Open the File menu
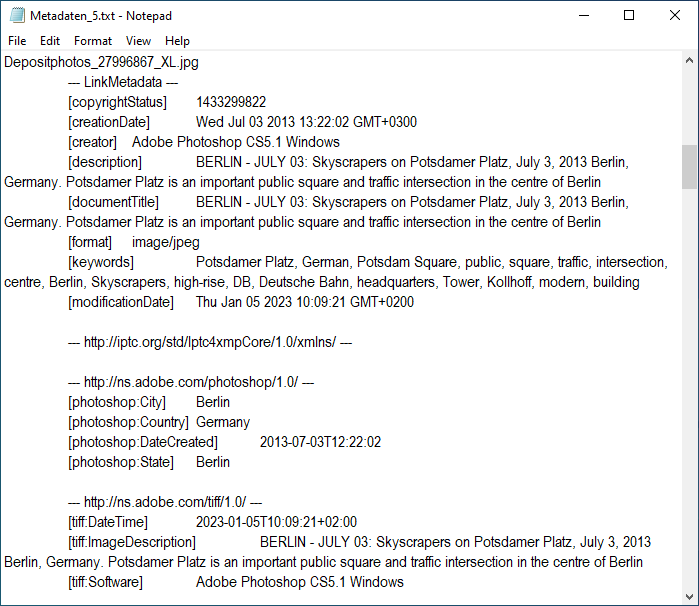This screenshot has height=606, width=699. [17, 41]
